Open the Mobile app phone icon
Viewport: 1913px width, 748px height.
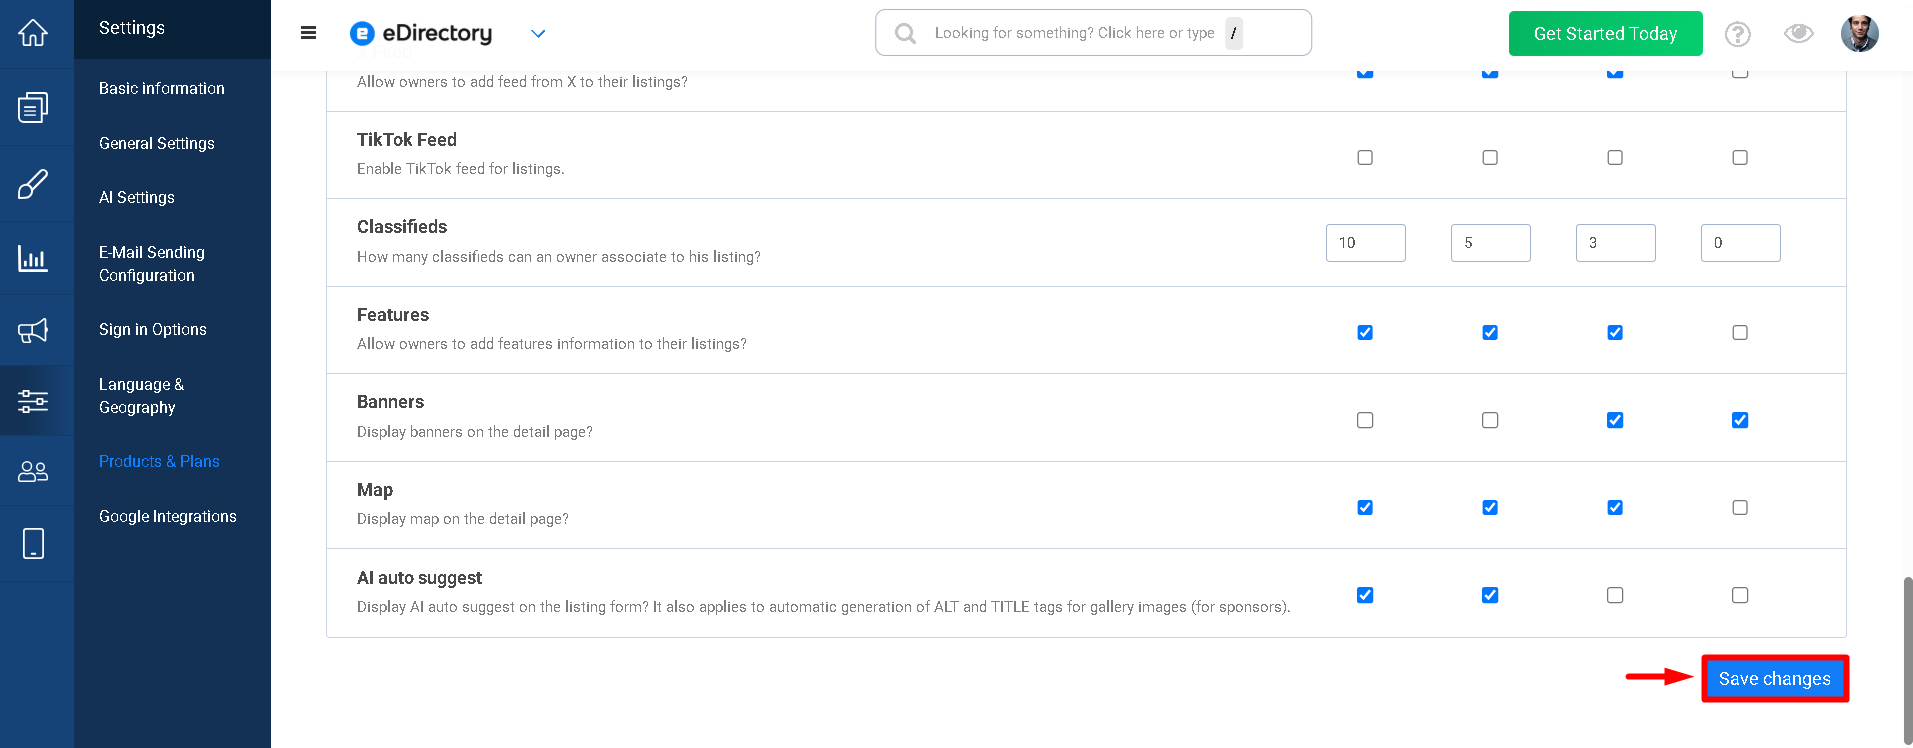pos(33,543)
